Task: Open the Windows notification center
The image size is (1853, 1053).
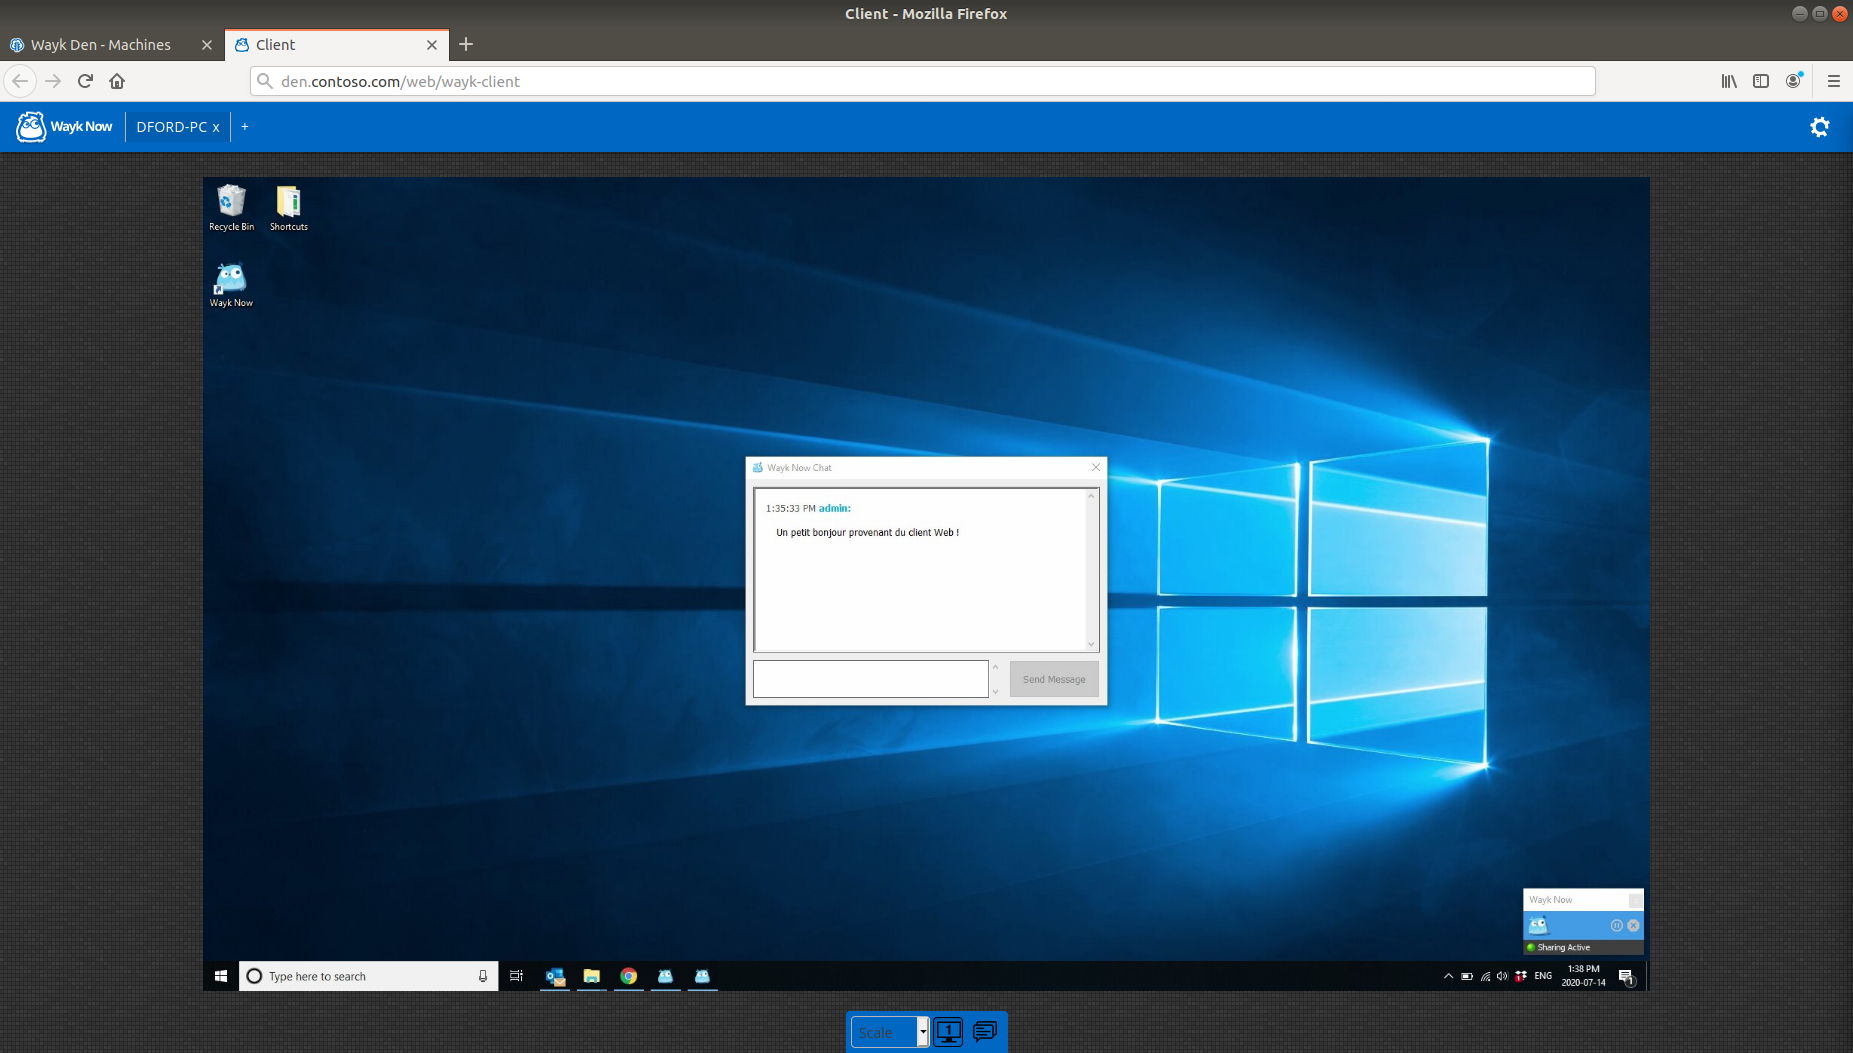Action: click(1626, 977)
